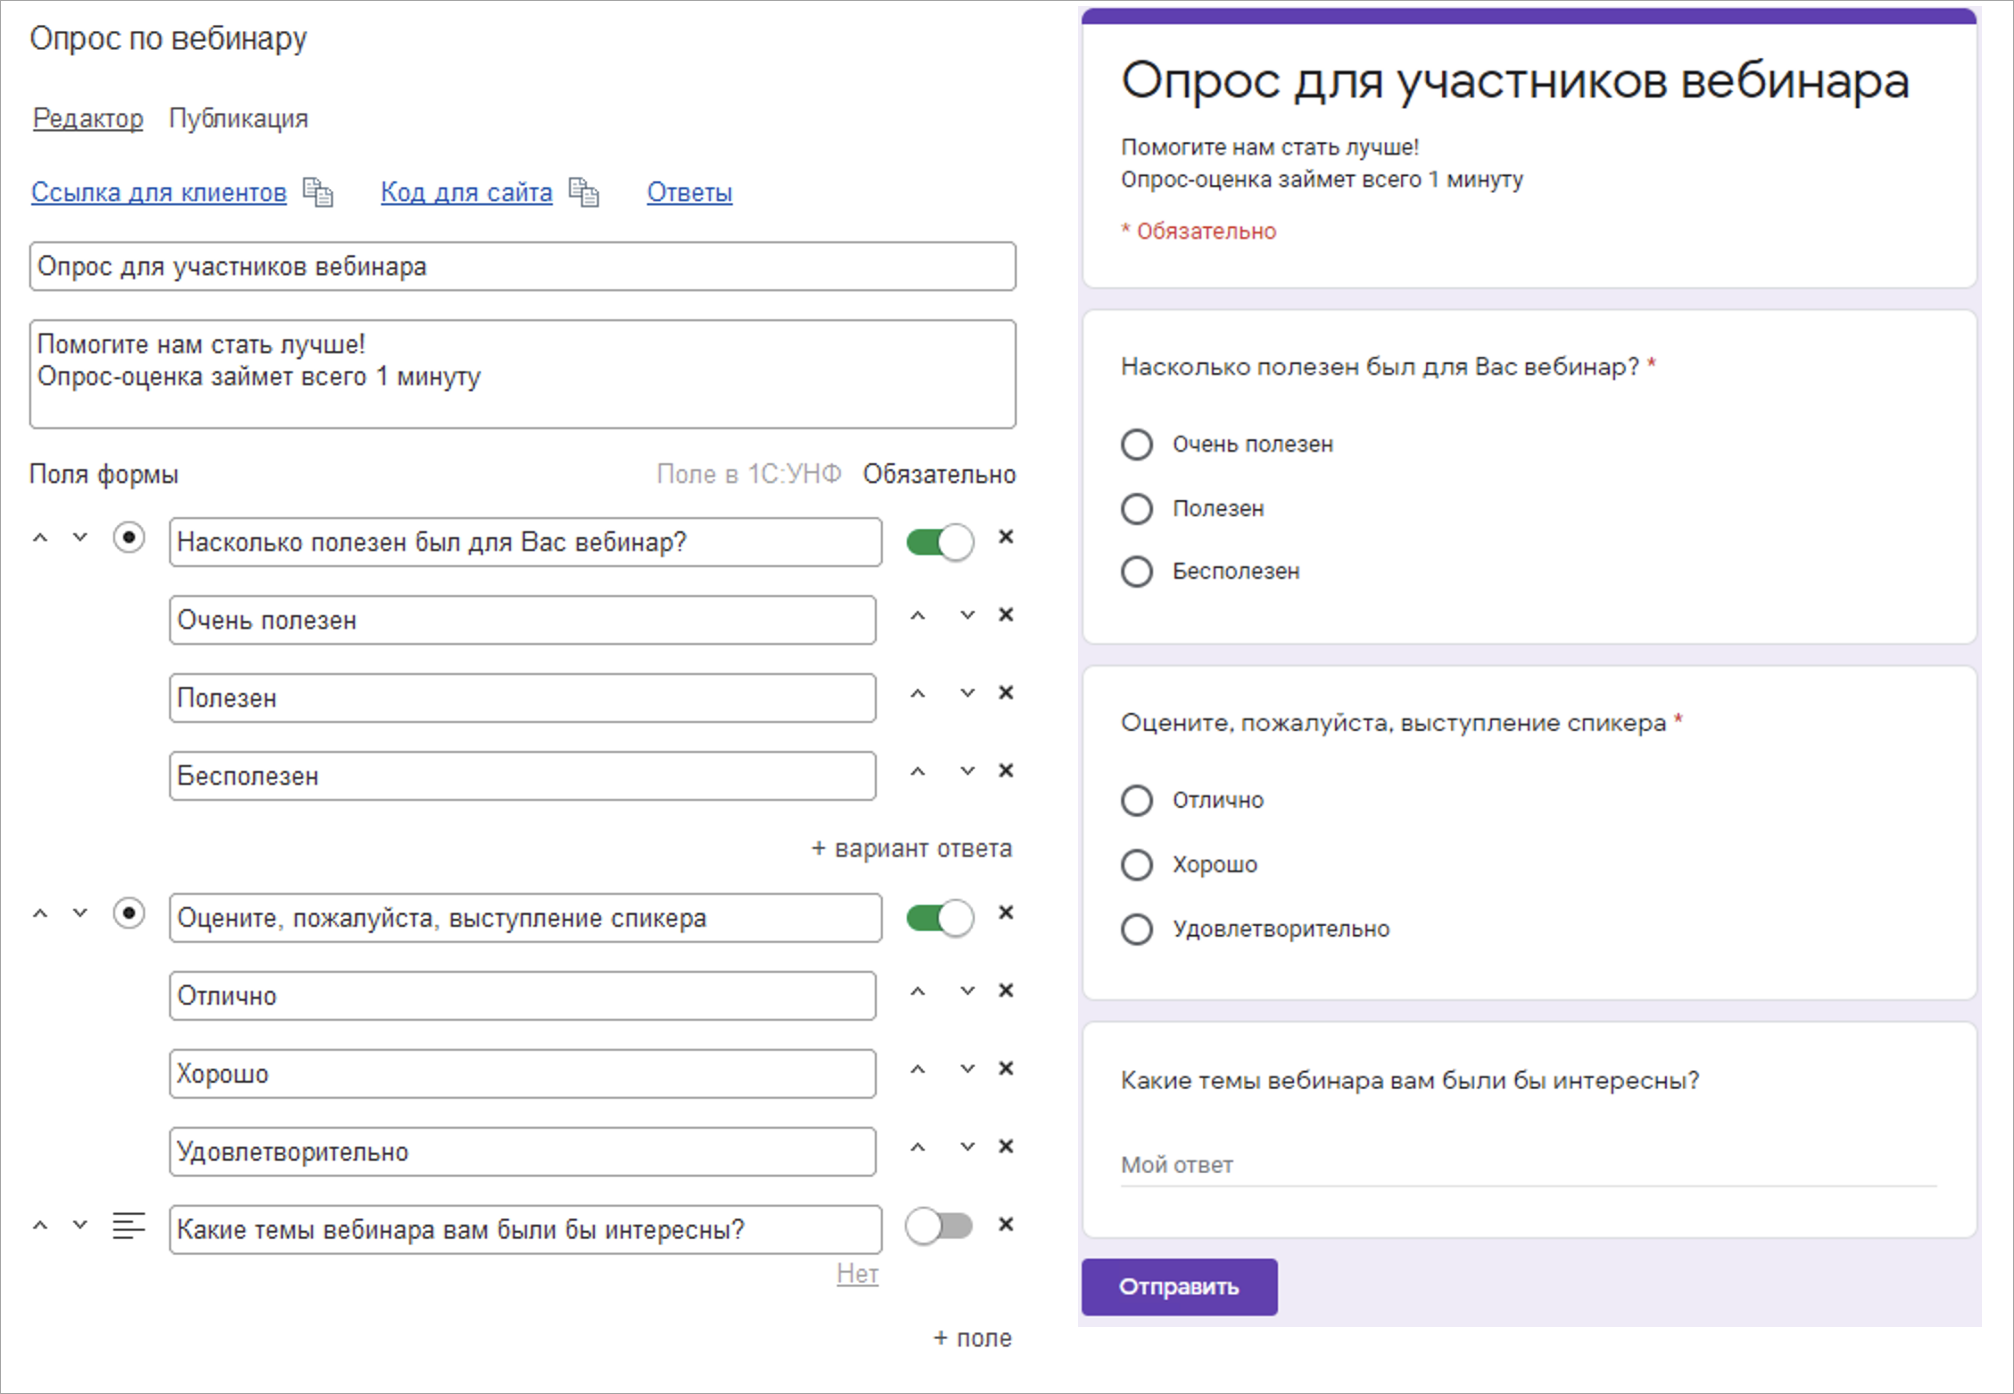
Task: Edit the 'Удовлетворительно' option field
Action: 523,1152
